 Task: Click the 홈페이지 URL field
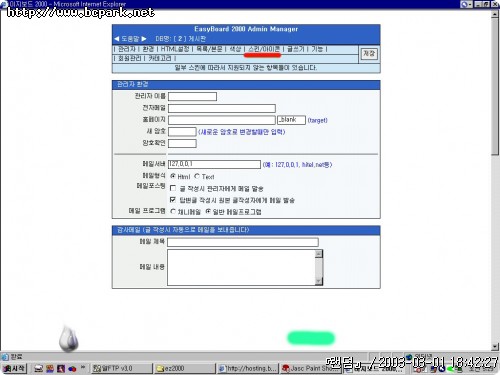click(x=222, y=120)
